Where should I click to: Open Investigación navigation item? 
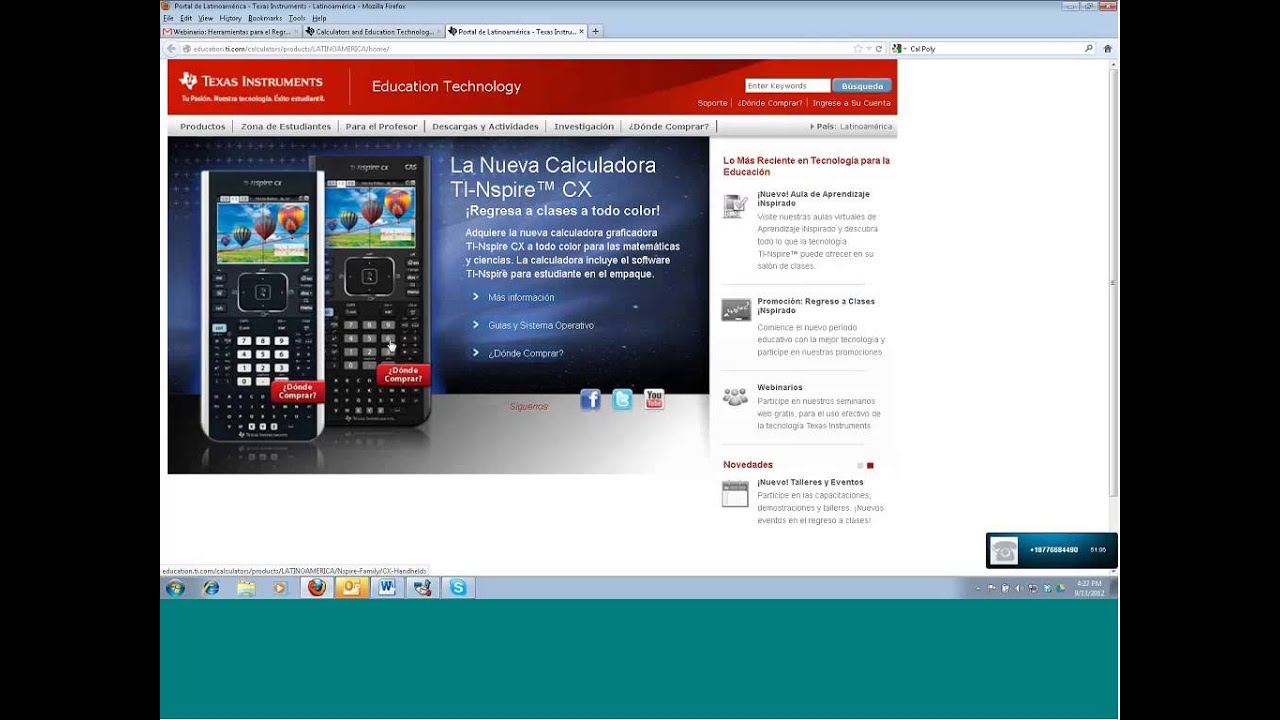pos(584,127)
